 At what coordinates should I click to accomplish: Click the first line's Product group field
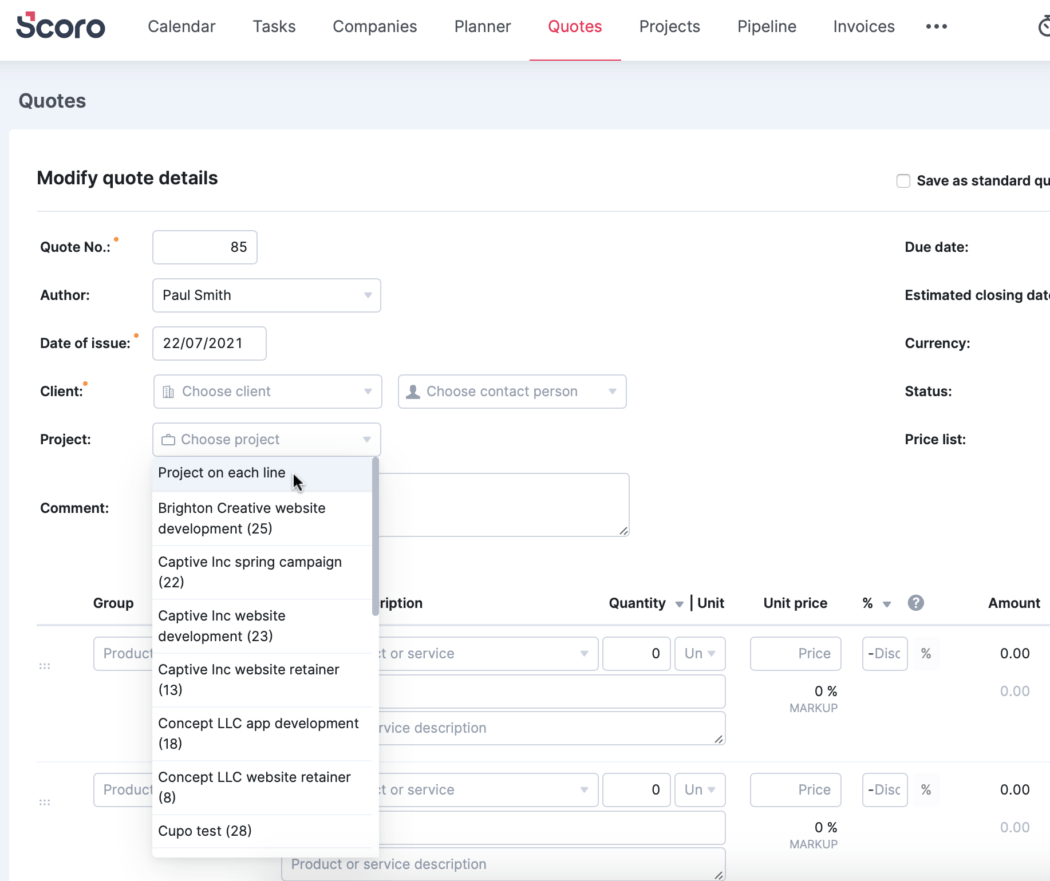click(x=123, y=654)
